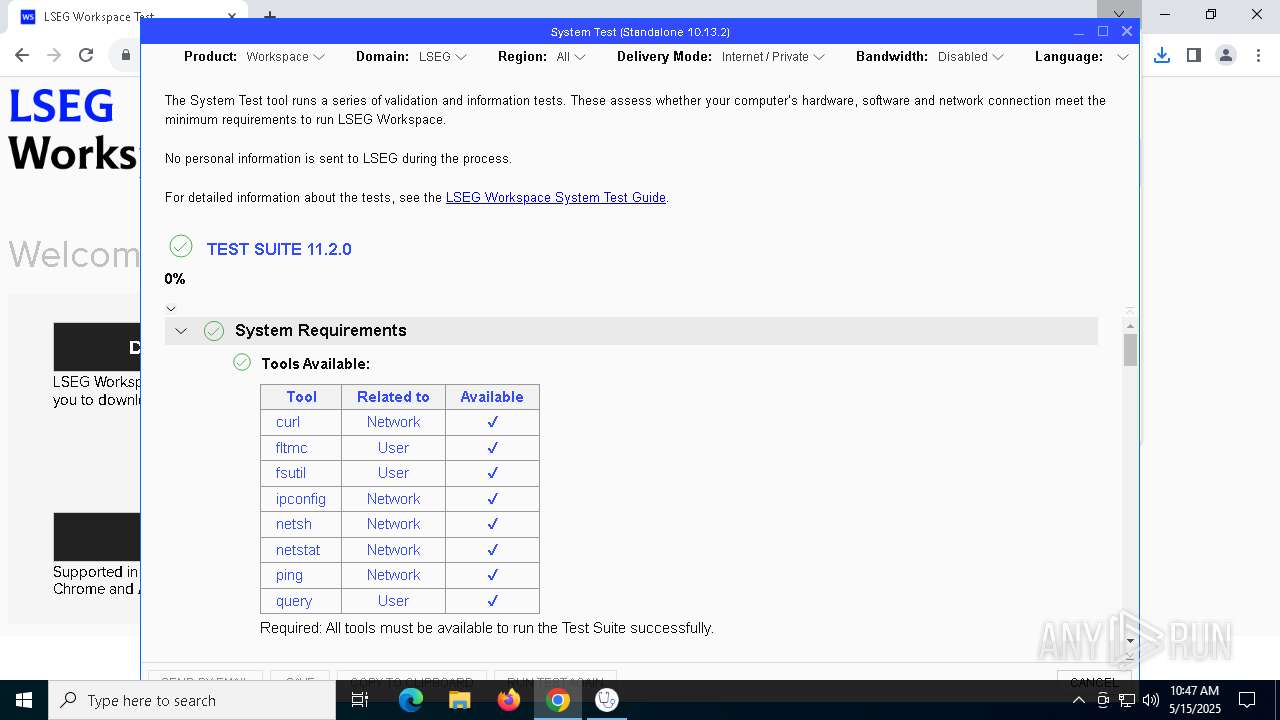Open the Delivery Mode dropdown
Screen dimensions: 1280x720
tap(773, 57)
